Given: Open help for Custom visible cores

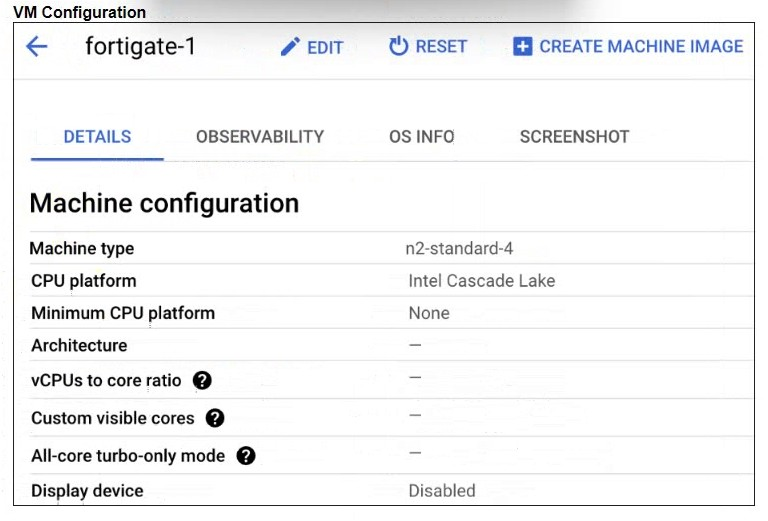Looking at the screenshot, I should (215, 418).
